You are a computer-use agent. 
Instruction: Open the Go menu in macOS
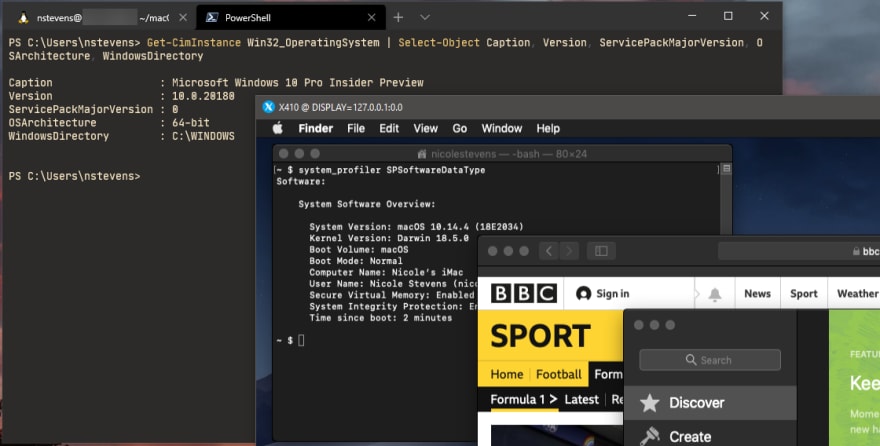460,128
